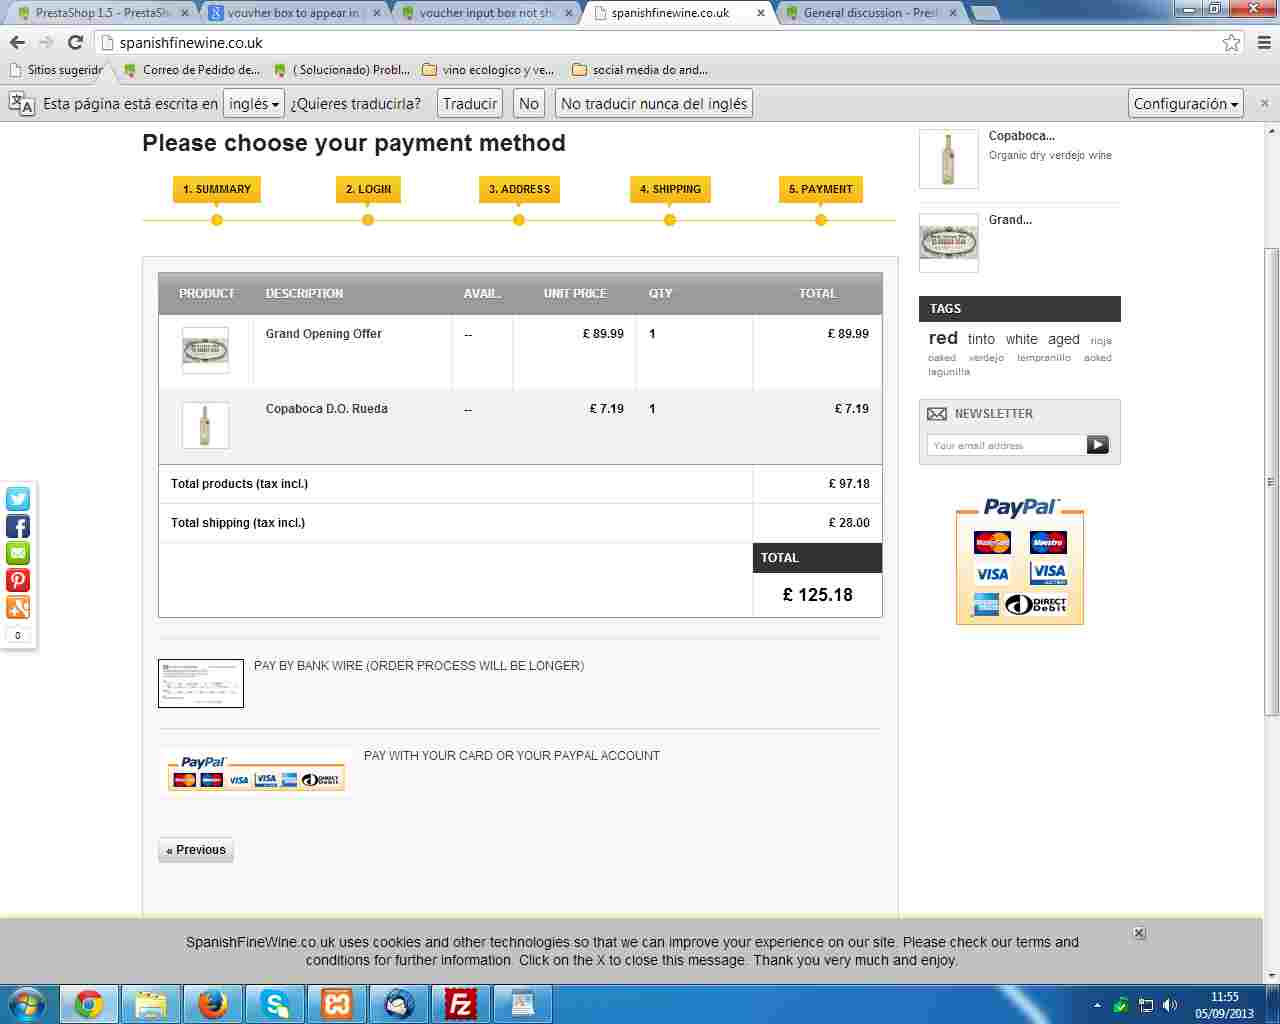Click the Grand Opening Offer thumbnail in table
Image resolution: width=1280 pixels, height=1024 pixels.
coord(205,350)
